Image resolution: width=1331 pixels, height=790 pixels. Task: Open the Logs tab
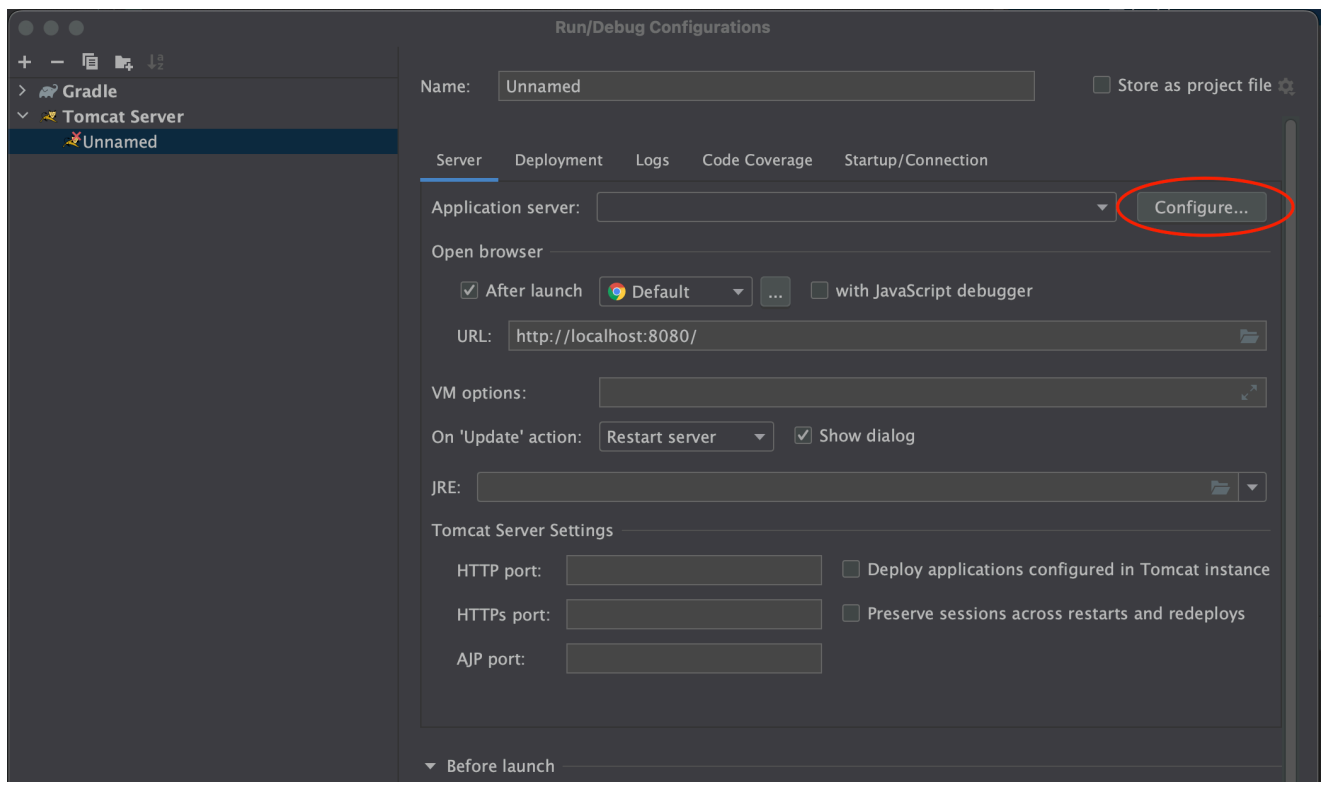pyautogui.click(x=652, y=160)
